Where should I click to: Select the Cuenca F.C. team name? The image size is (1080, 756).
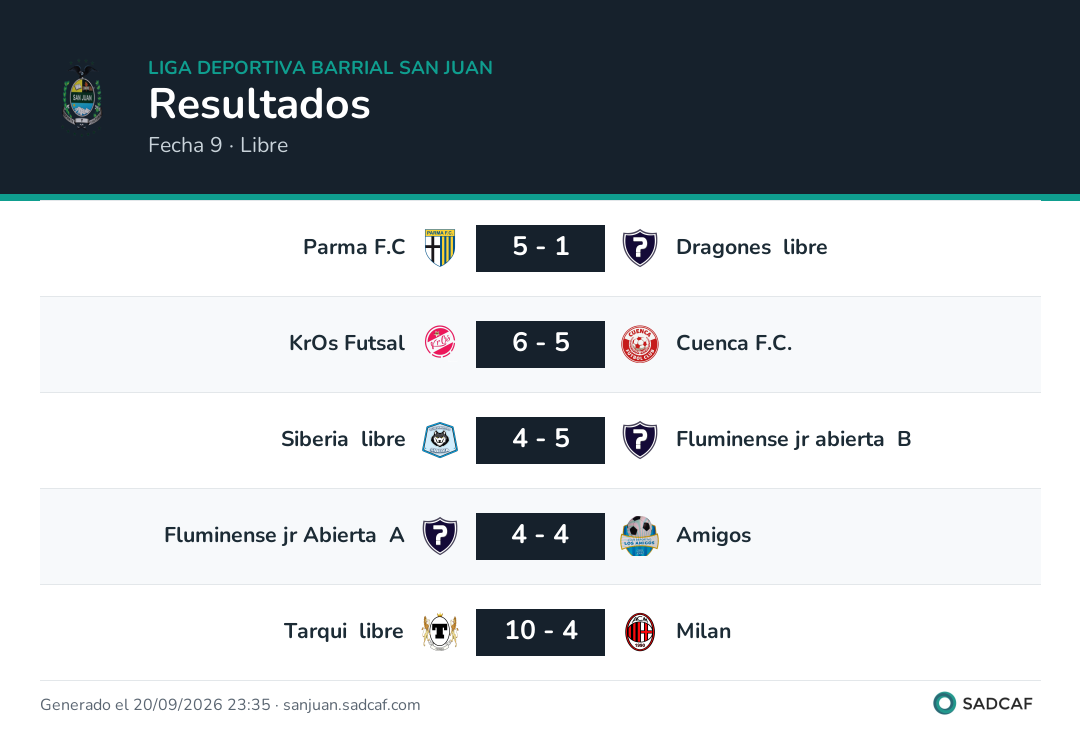[x=734, y=343]
